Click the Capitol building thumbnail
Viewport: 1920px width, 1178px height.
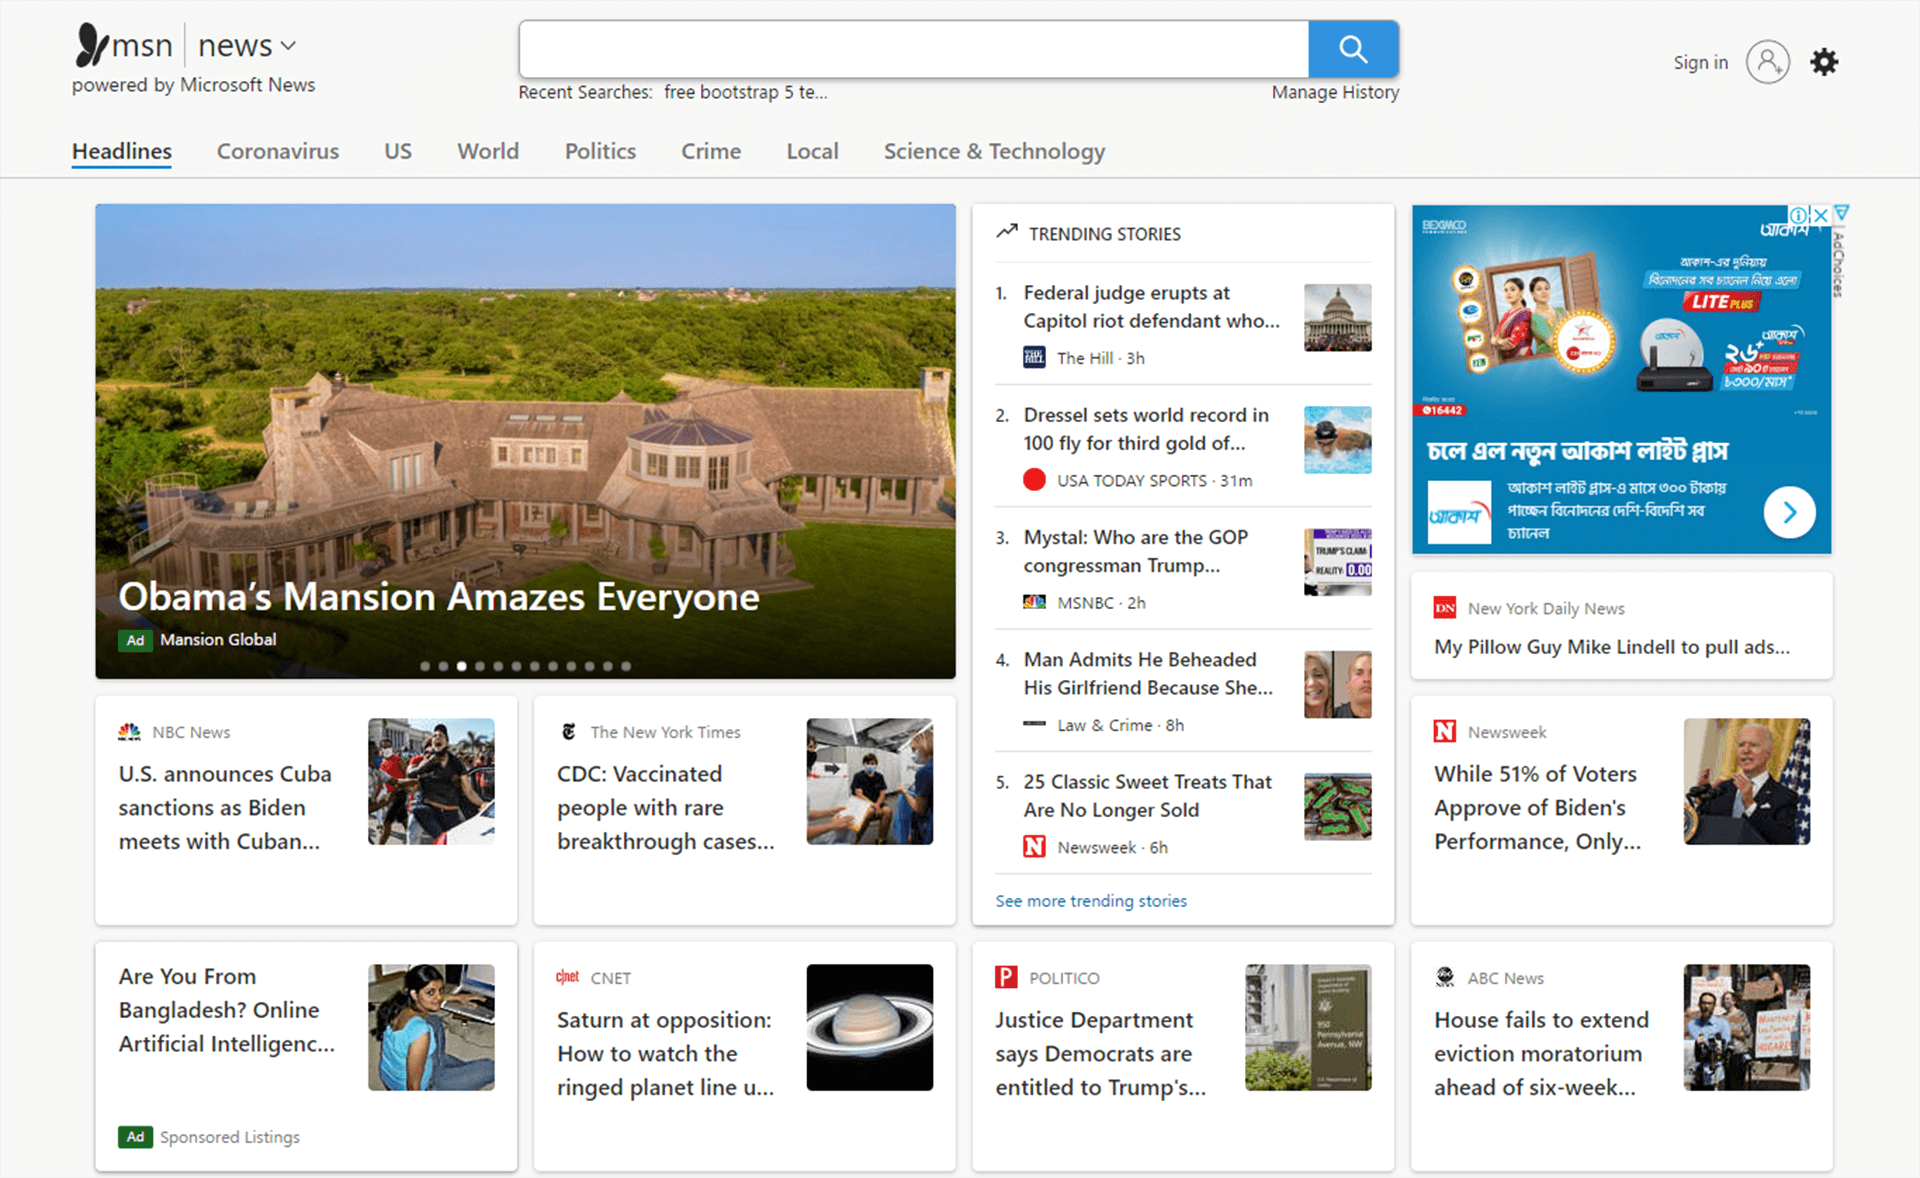click(1338, 318)
